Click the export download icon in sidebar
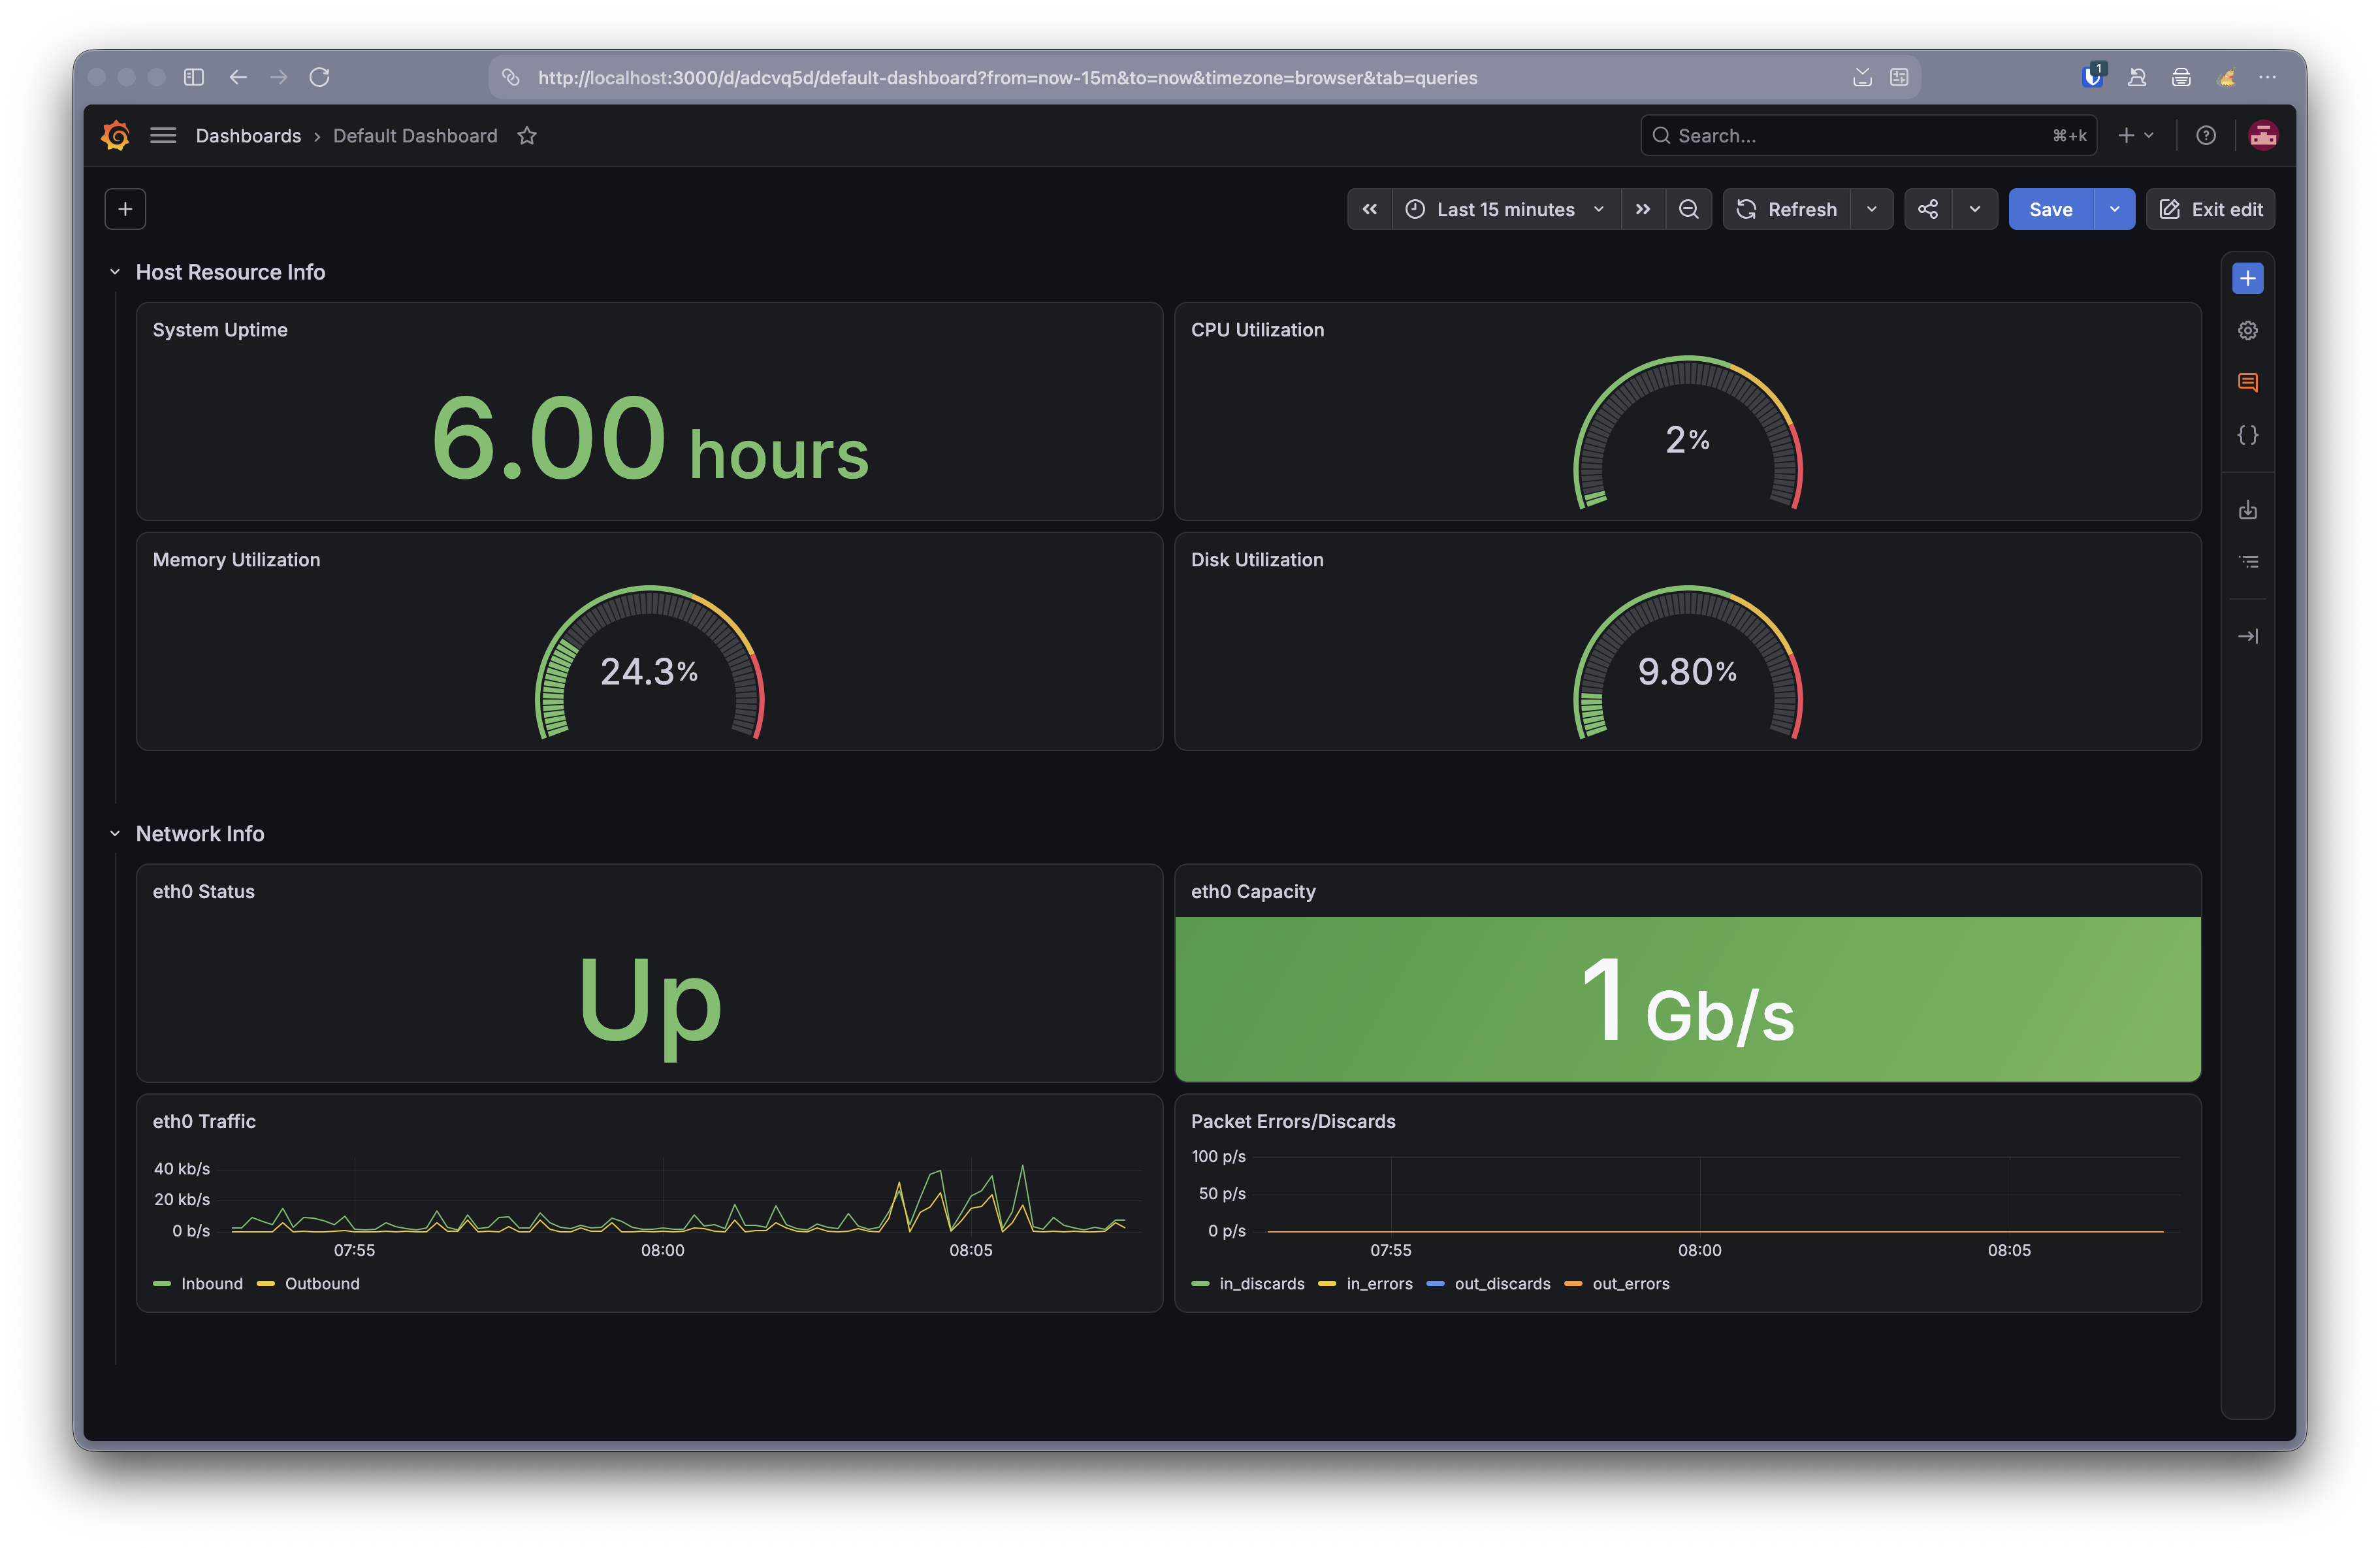This screenshot has width=2380, height=1548. pyautogui.click(x=2247, y=510)
